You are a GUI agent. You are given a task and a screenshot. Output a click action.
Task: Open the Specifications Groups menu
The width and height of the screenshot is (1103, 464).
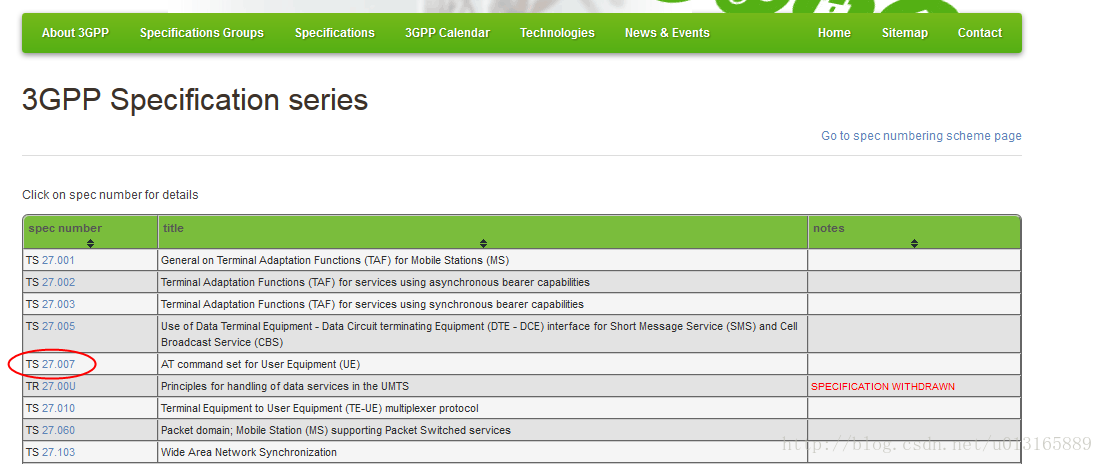point(202,33)
